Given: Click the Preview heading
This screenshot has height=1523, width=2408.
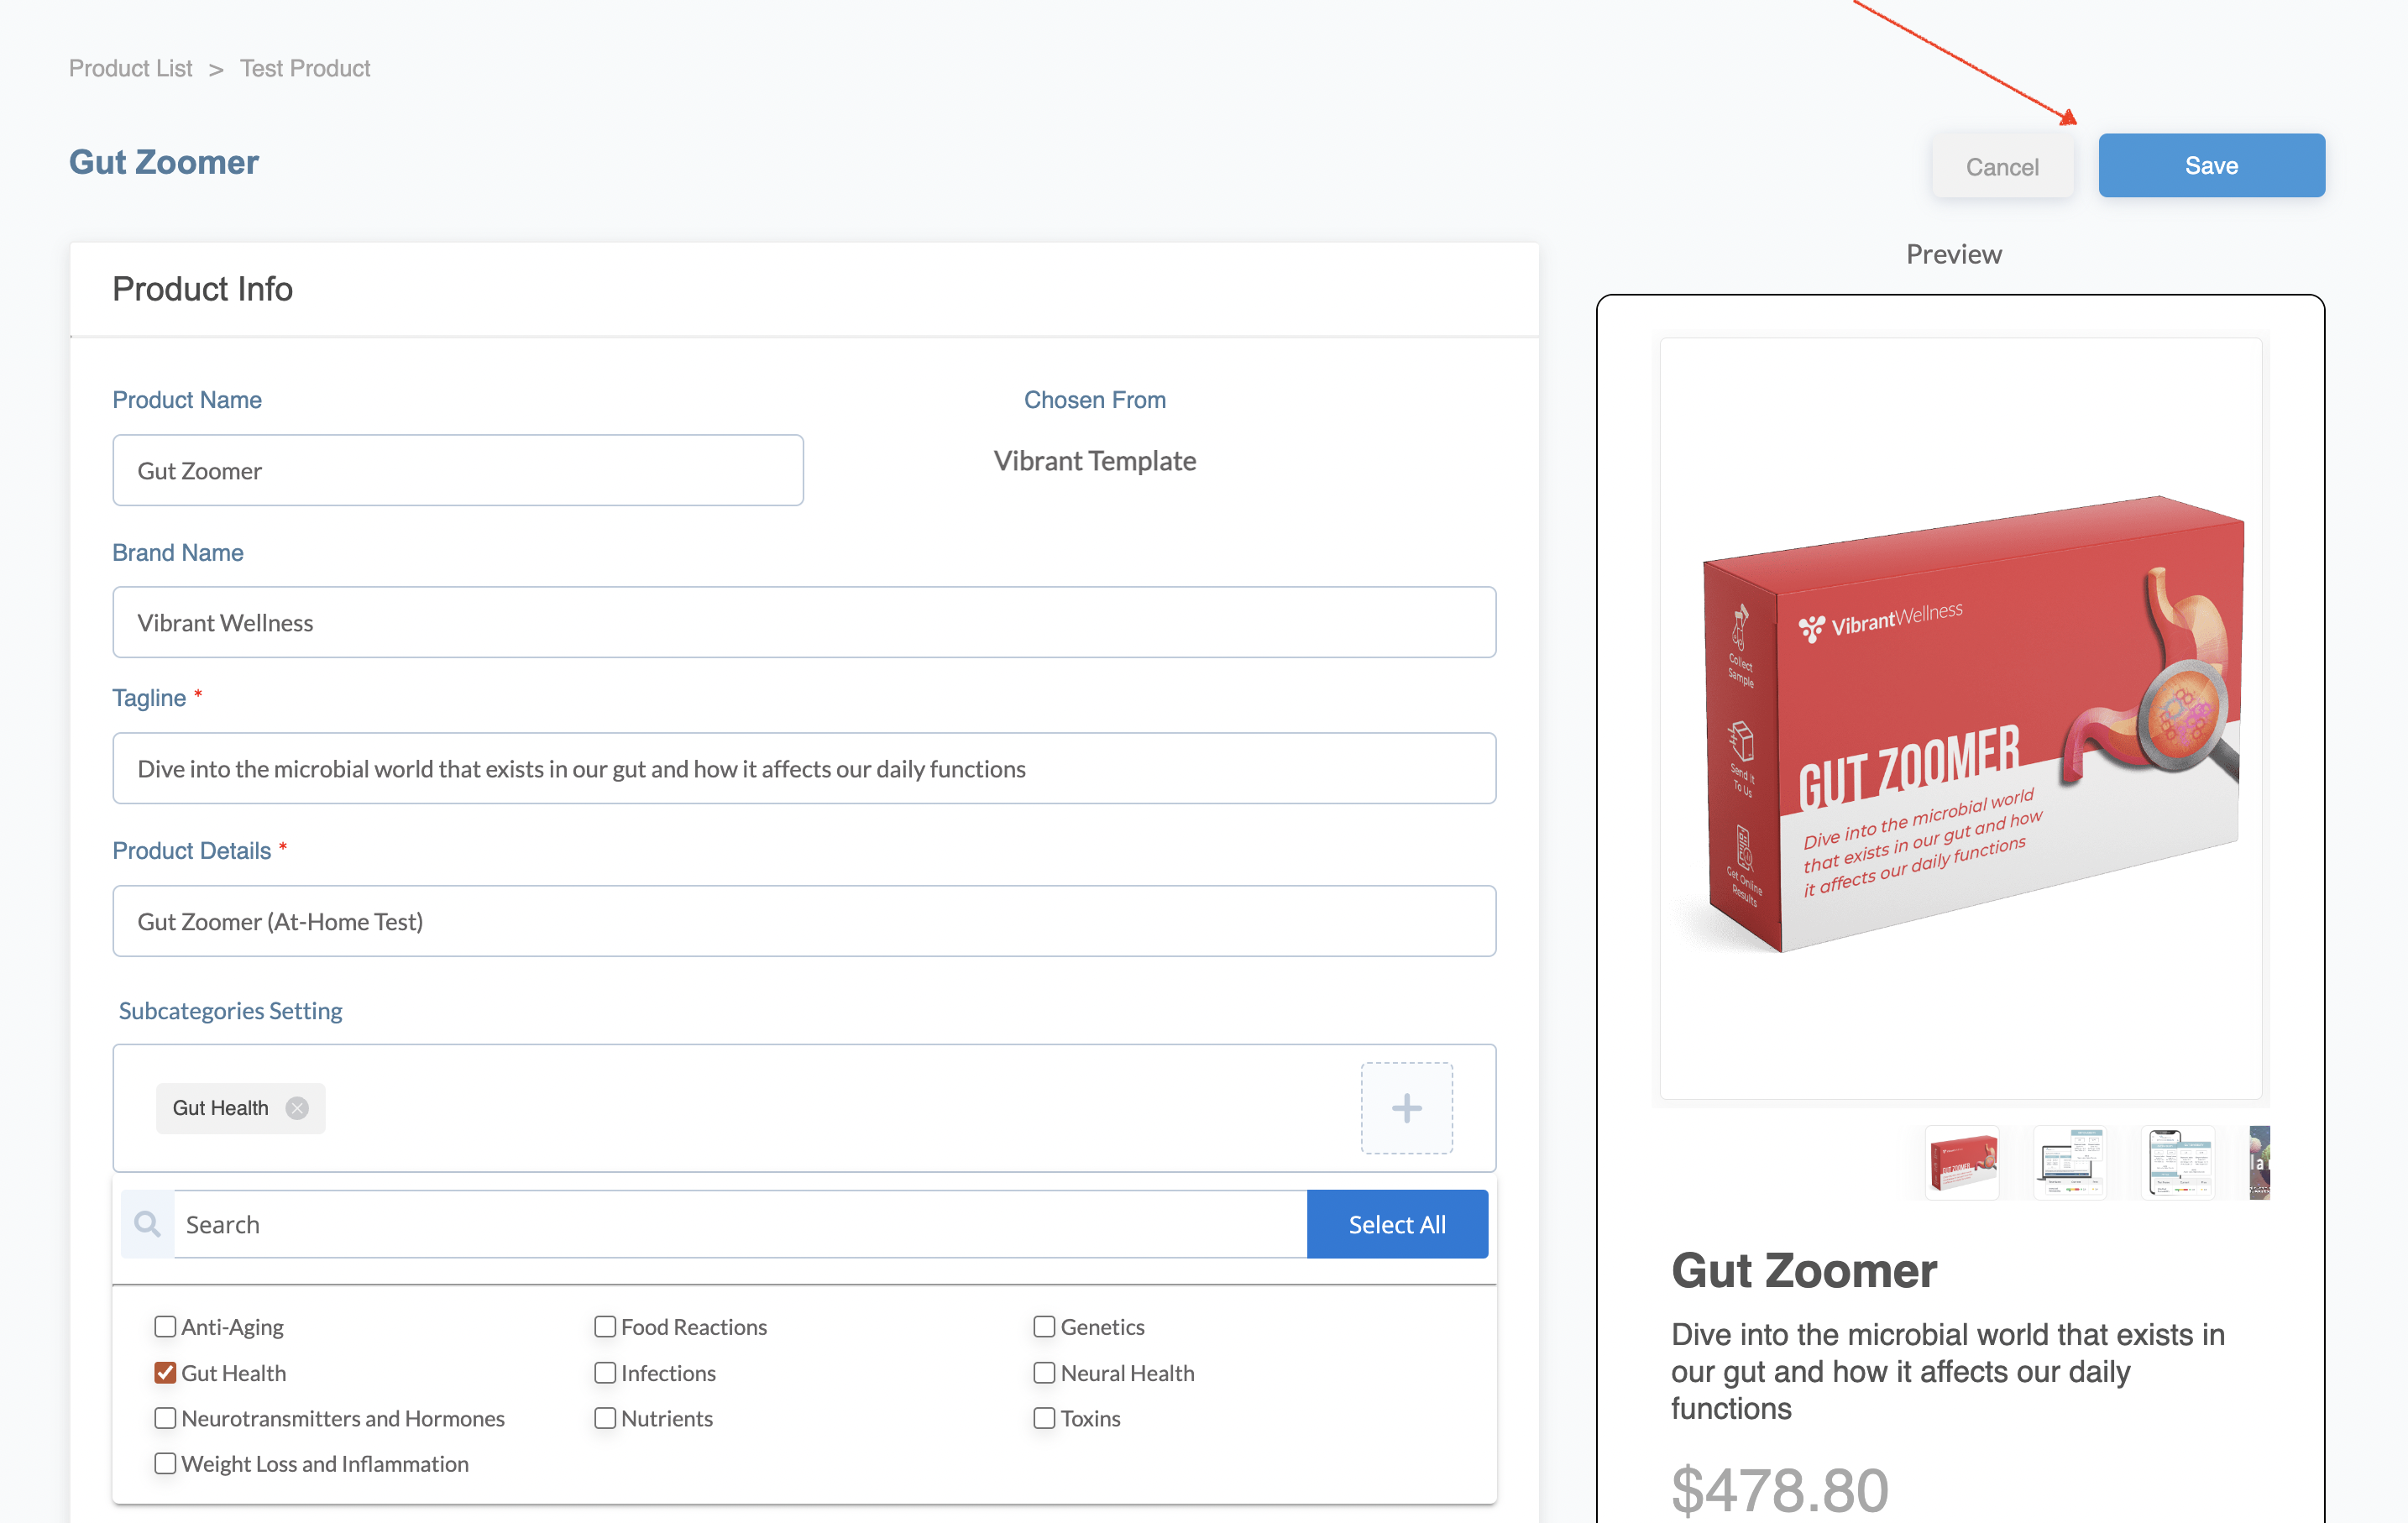Looking at the screenshot, I should point(1953,254).
